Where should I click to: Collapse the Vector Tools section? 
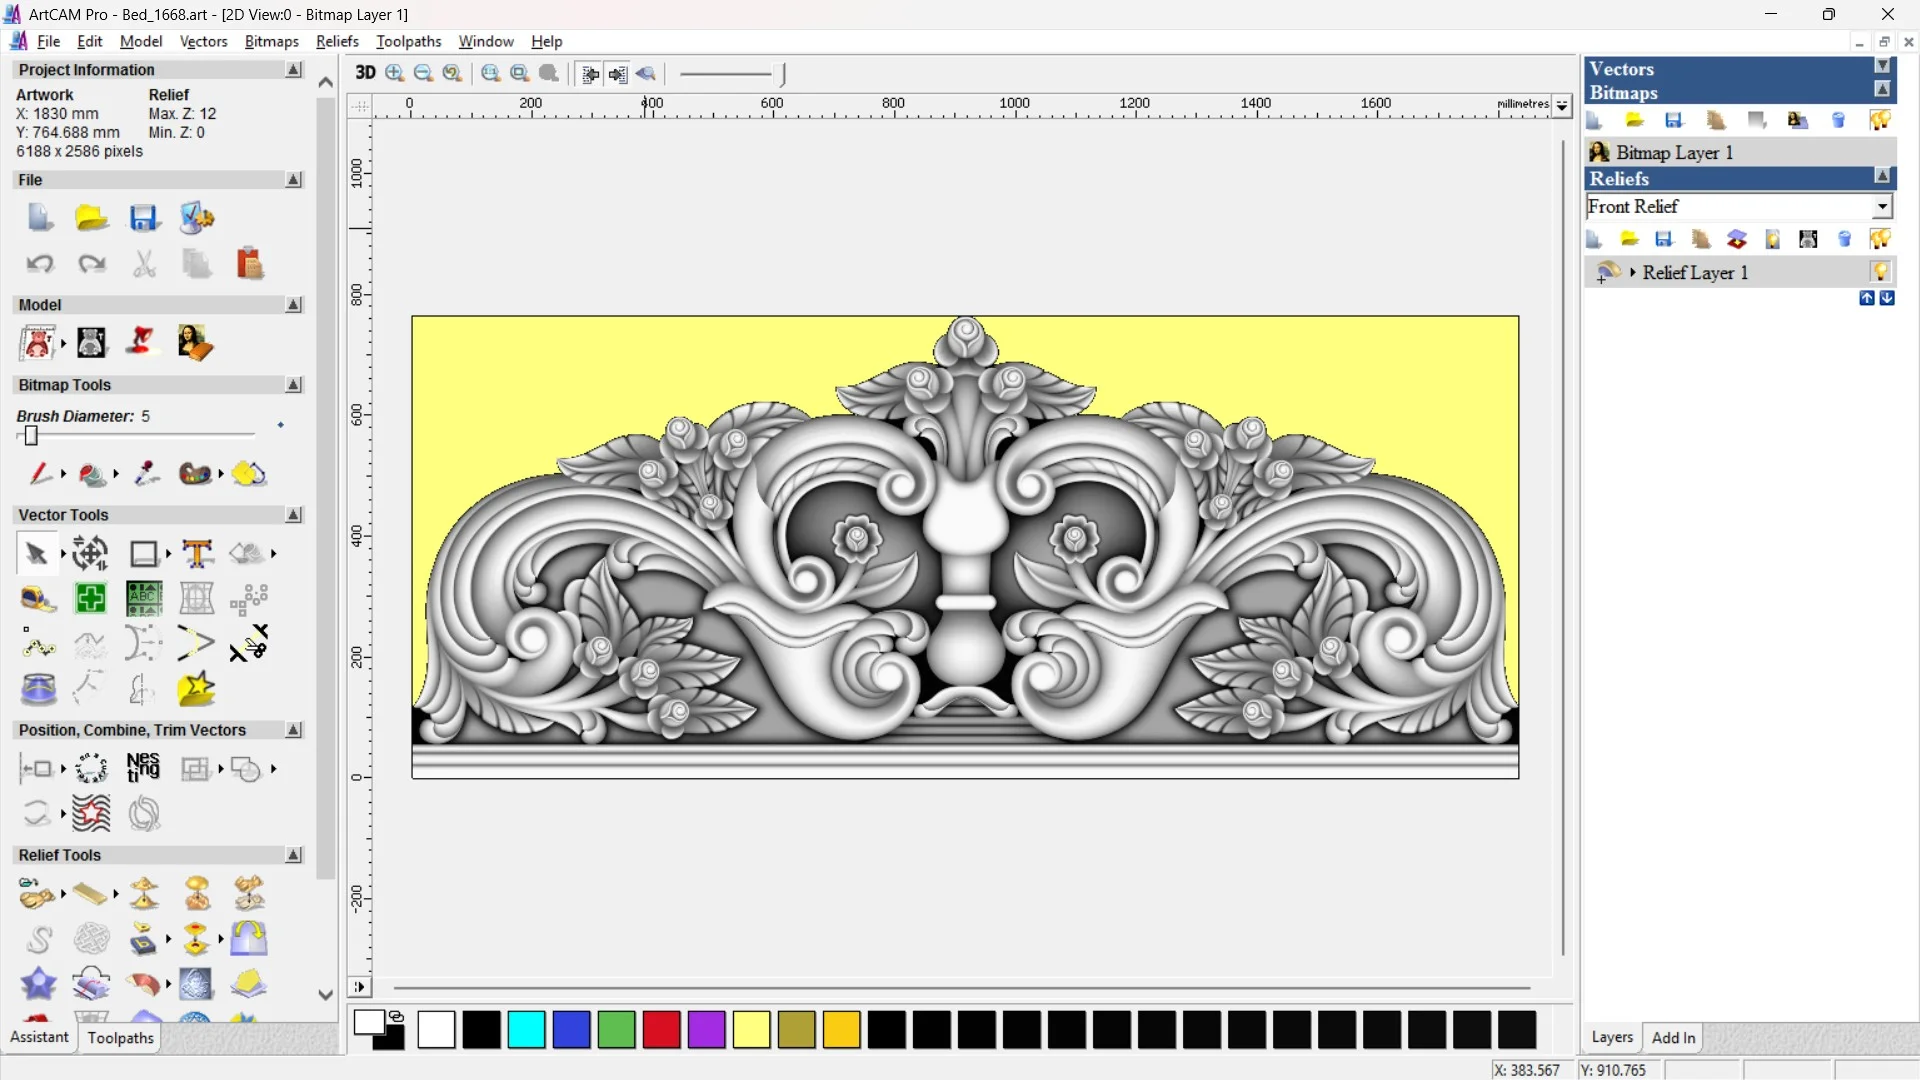tap(294, 514)
